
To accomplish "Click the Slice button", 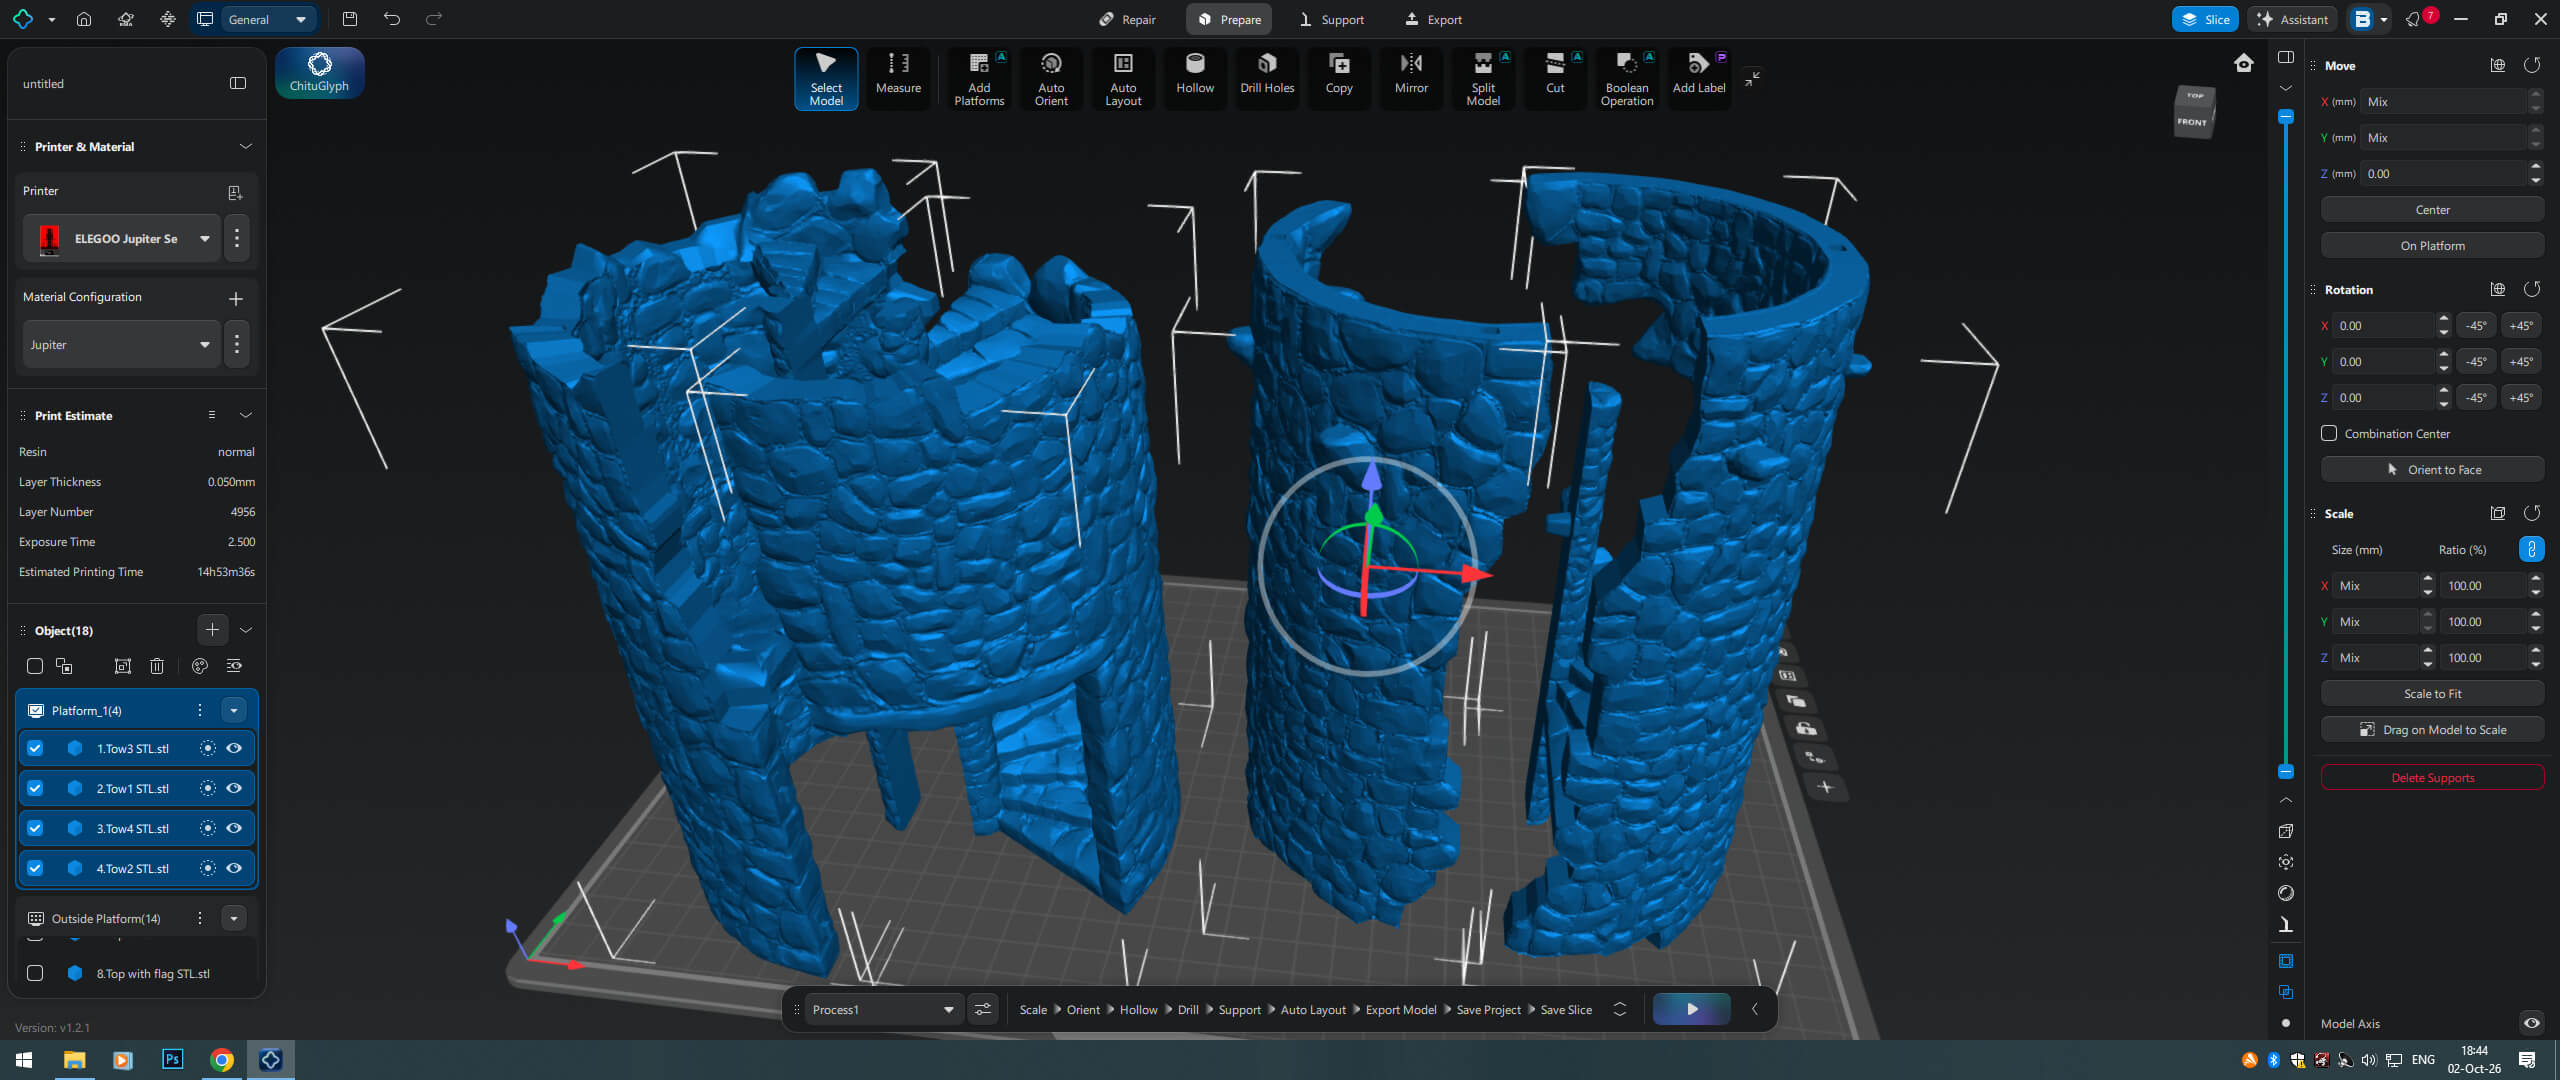I will click(x=2205, y=19).
